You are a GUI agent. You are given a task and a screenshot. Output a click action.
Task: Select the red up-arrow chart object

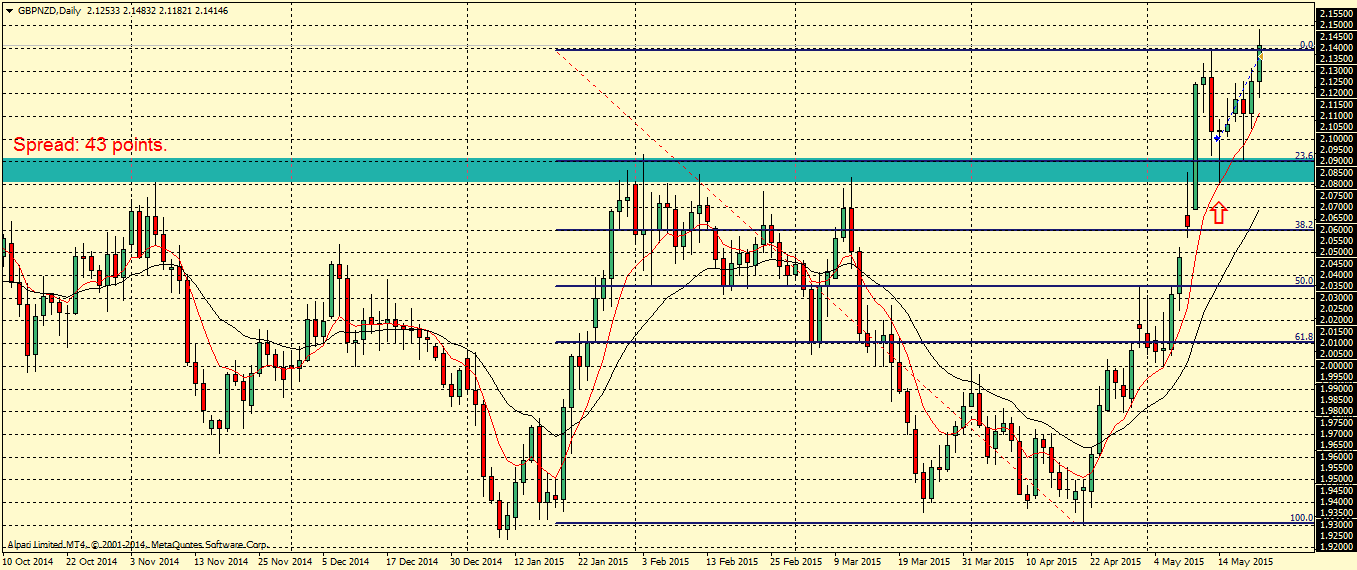[1218, 212]
